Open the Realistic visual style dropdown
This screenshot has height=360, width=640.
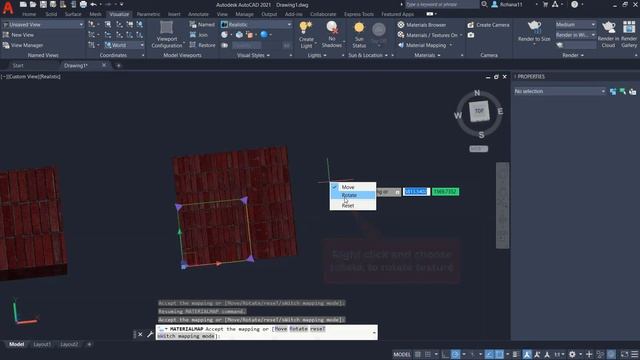click(256, 24)
